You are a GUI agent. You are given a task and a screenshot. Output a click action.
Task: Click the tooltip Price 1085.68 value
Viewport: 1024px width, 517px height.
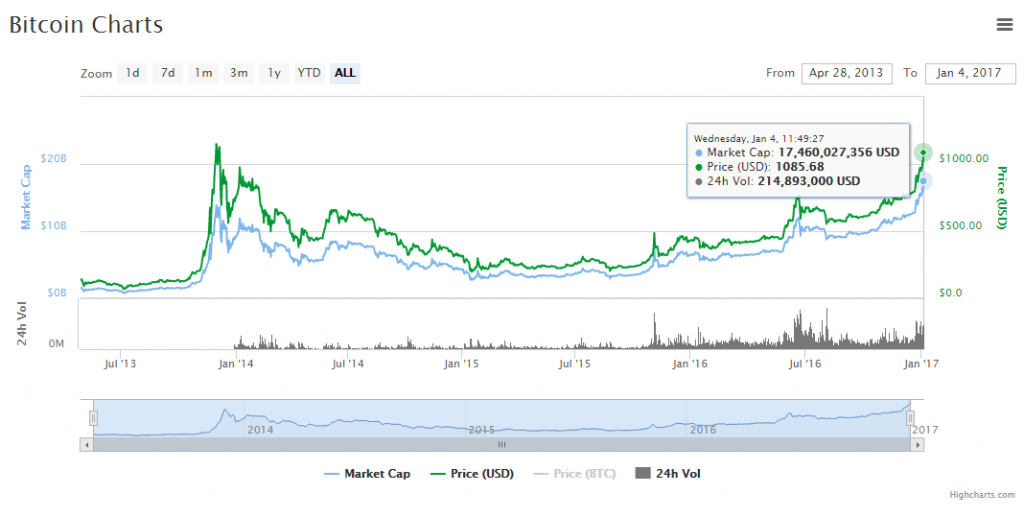[800, 166]
